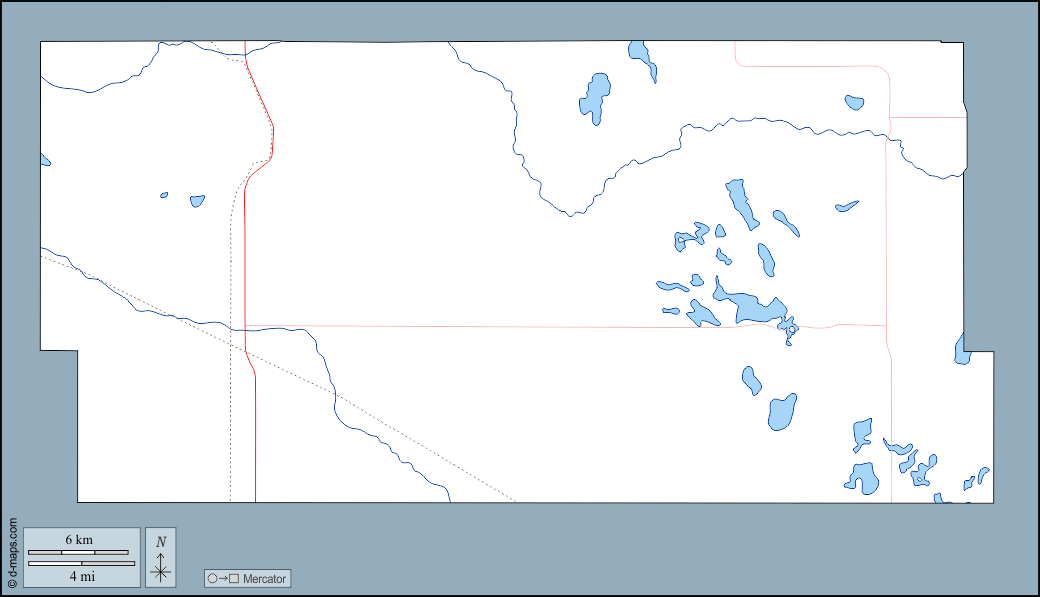The height and width of the screenshot is (597, 1040).
Task: Click the tiny lake on the left map edge
Action: 44,160
